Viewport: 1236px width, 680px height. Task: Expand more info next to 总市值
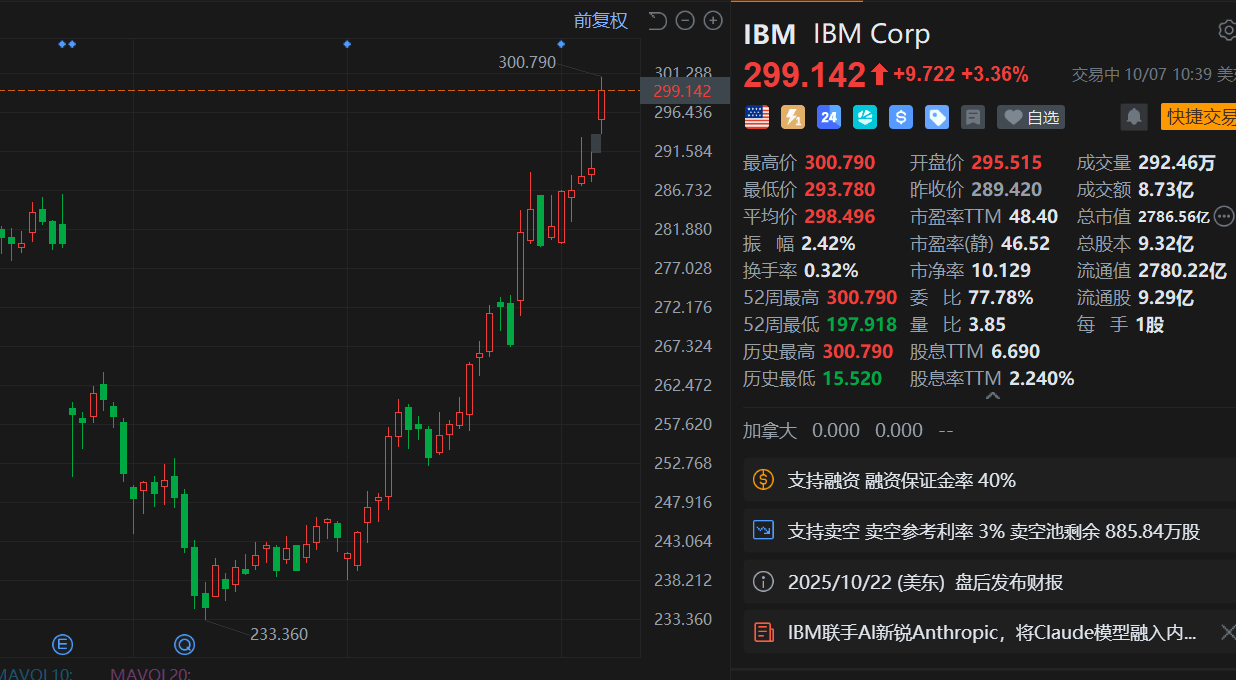pyautogui.click(x=1224, y=216)
